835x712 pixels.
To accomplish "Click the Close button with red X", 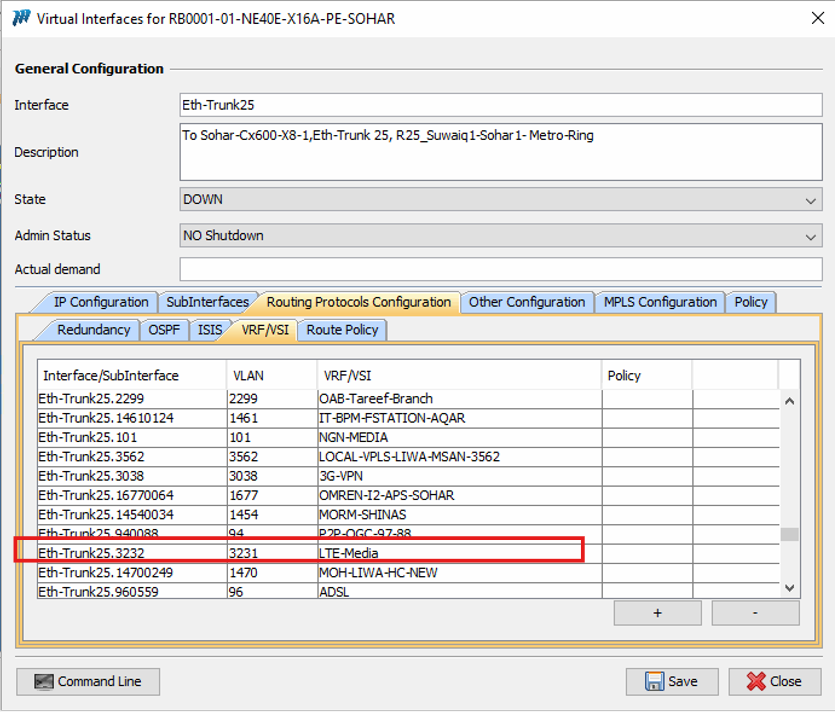I will pyautogui.click(x=773, y=681).
